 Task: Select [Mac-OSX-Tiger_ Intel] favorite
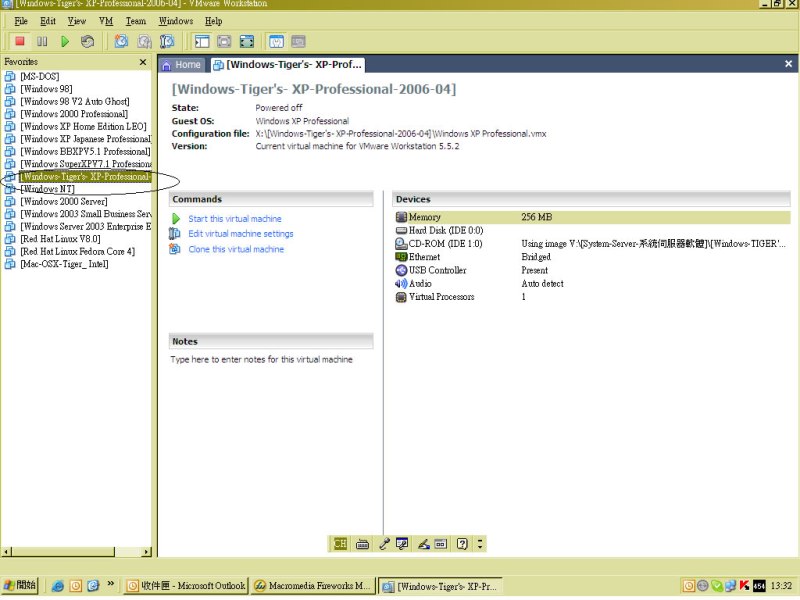coord(64,264)
